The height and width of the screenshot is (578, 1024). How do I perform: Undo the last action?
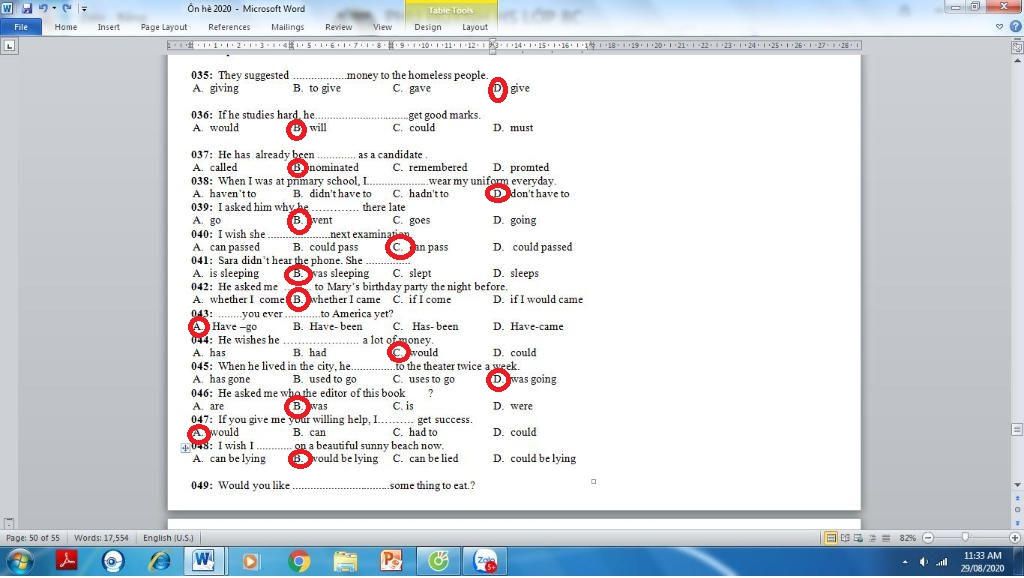click(43, 8)
